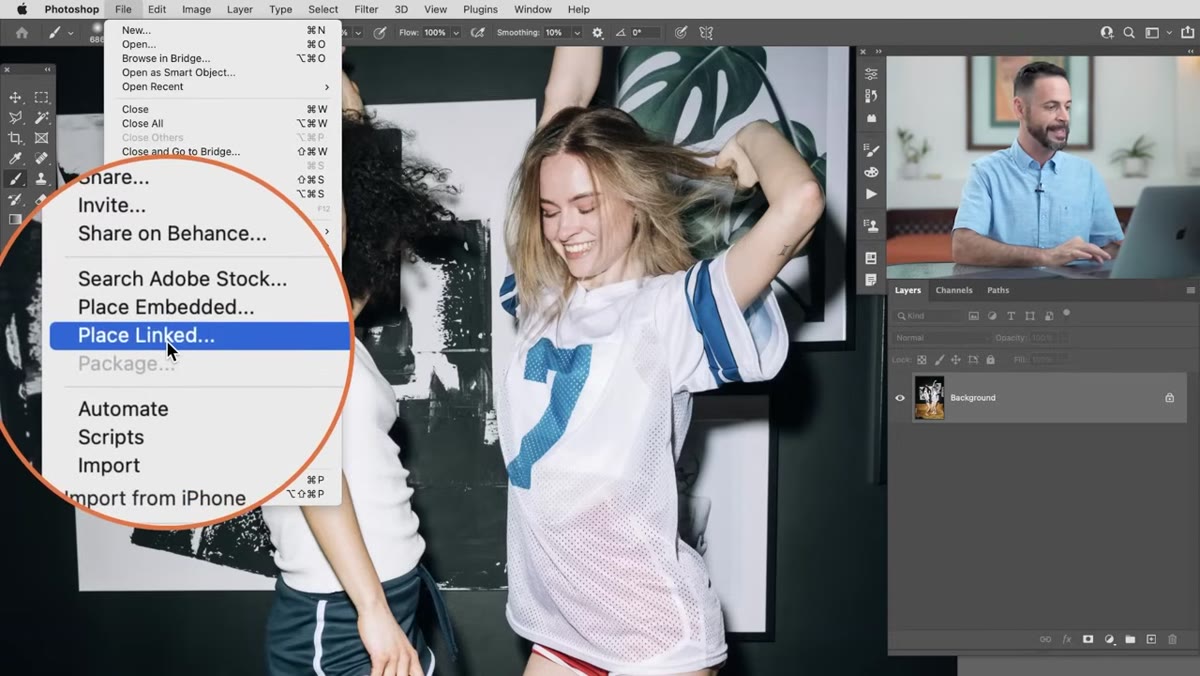Toggle lock position icon
The image size is (1200, 676).
tap(956, 360)
